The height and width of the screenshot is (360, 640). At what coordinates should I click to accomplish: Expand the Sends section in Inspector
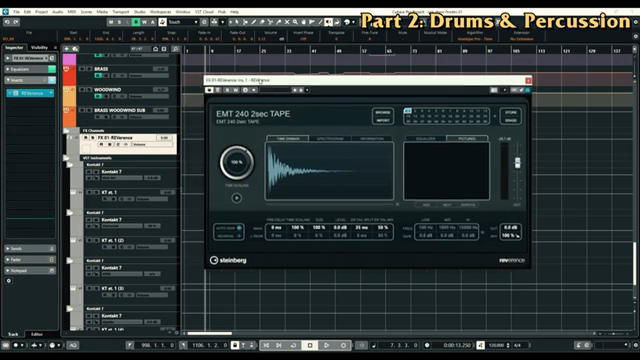8,249
